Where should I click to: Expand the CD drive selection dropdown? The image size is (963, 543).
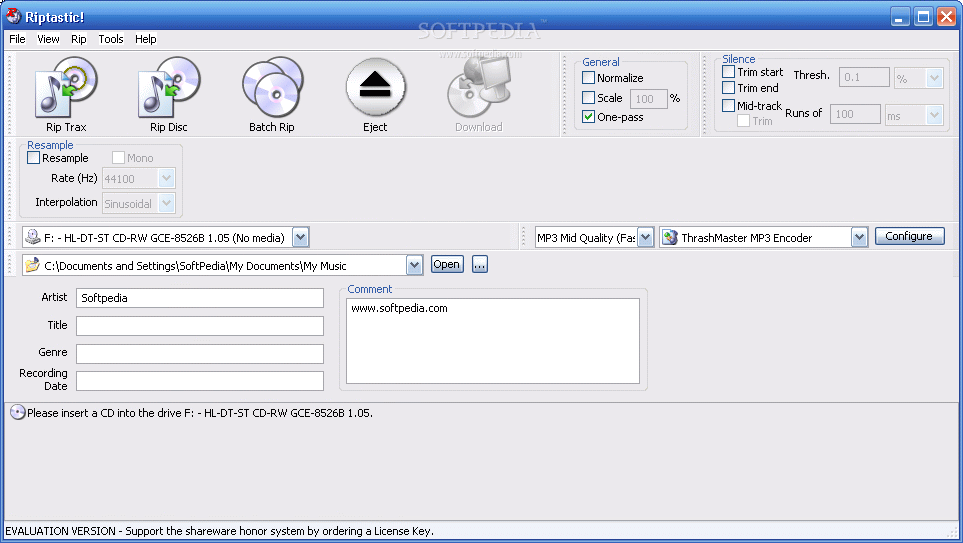point(300,237)
